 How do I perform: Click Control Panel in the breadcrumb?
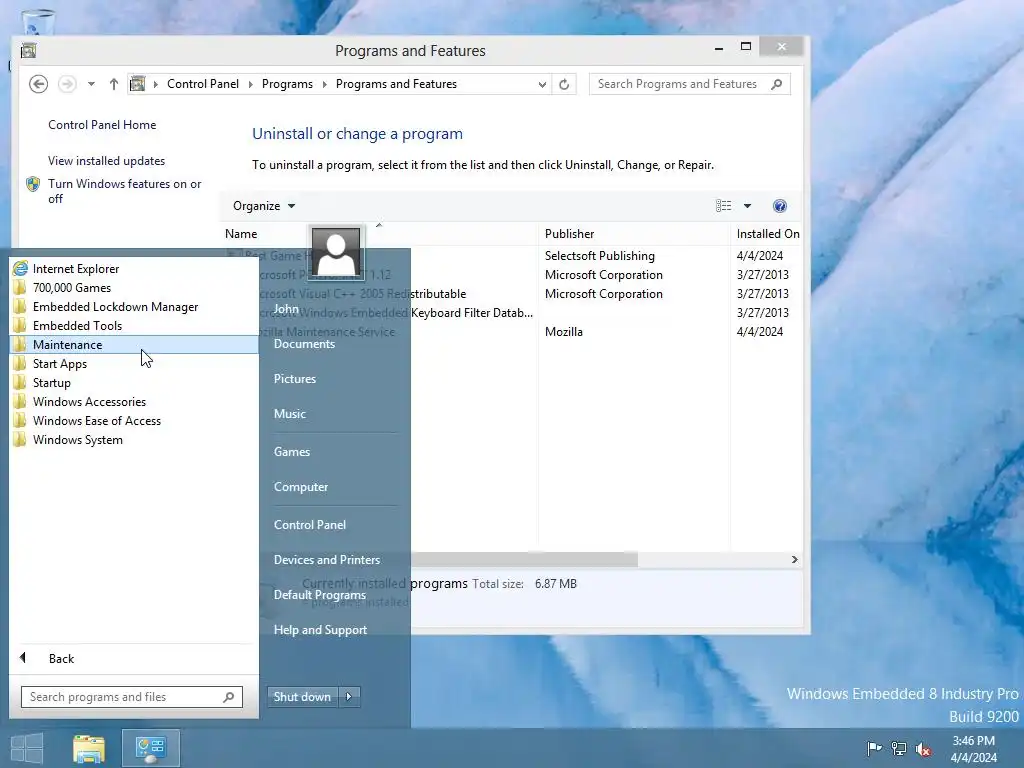click(203, 84)
